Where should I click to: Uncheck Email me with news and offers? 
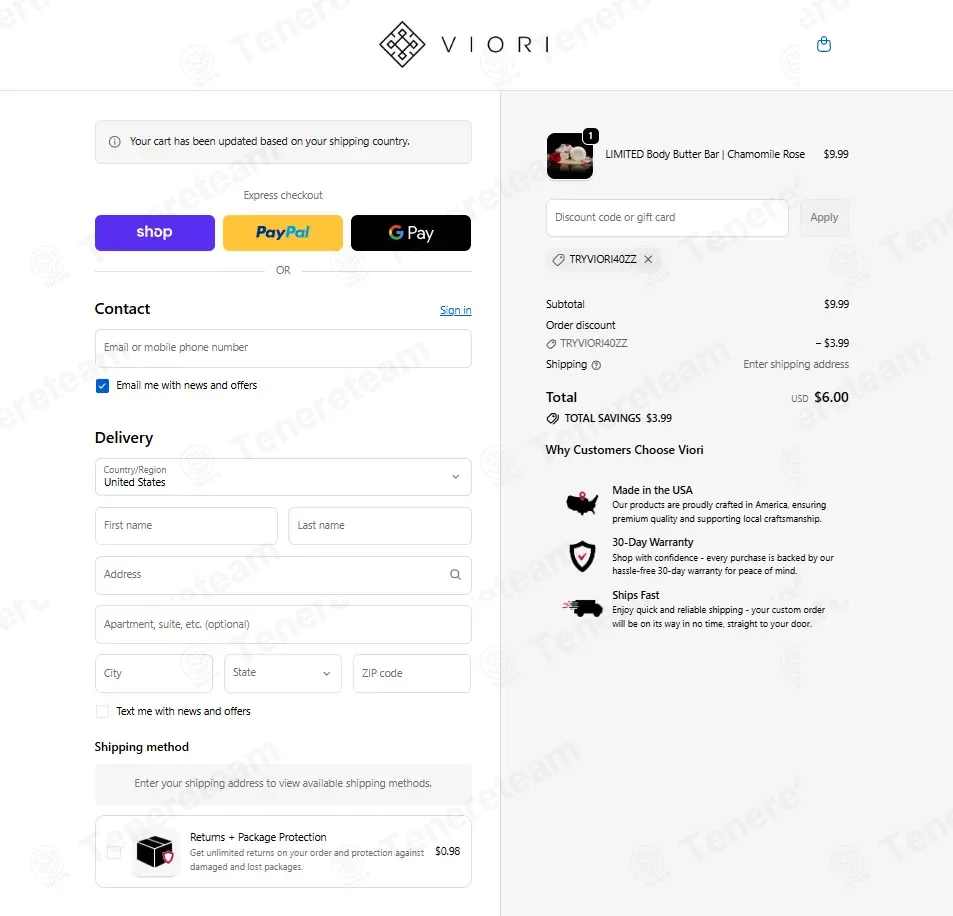(102, 386)
